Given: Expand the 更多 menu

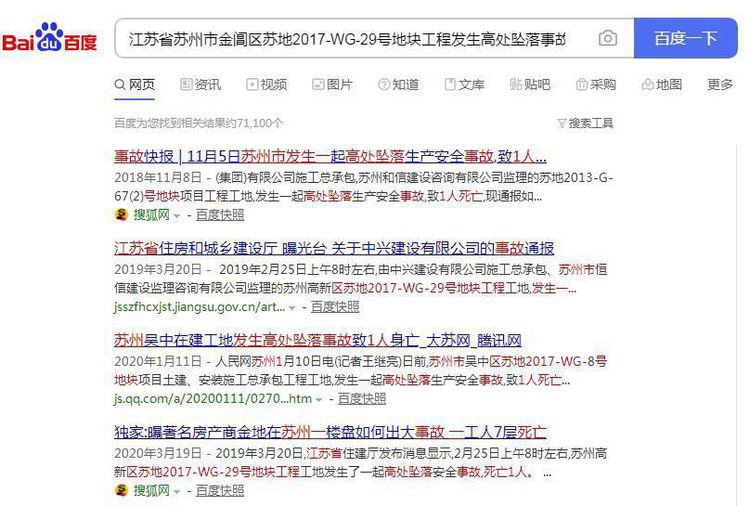Looking at the screenshot, I should click(720, 85).
